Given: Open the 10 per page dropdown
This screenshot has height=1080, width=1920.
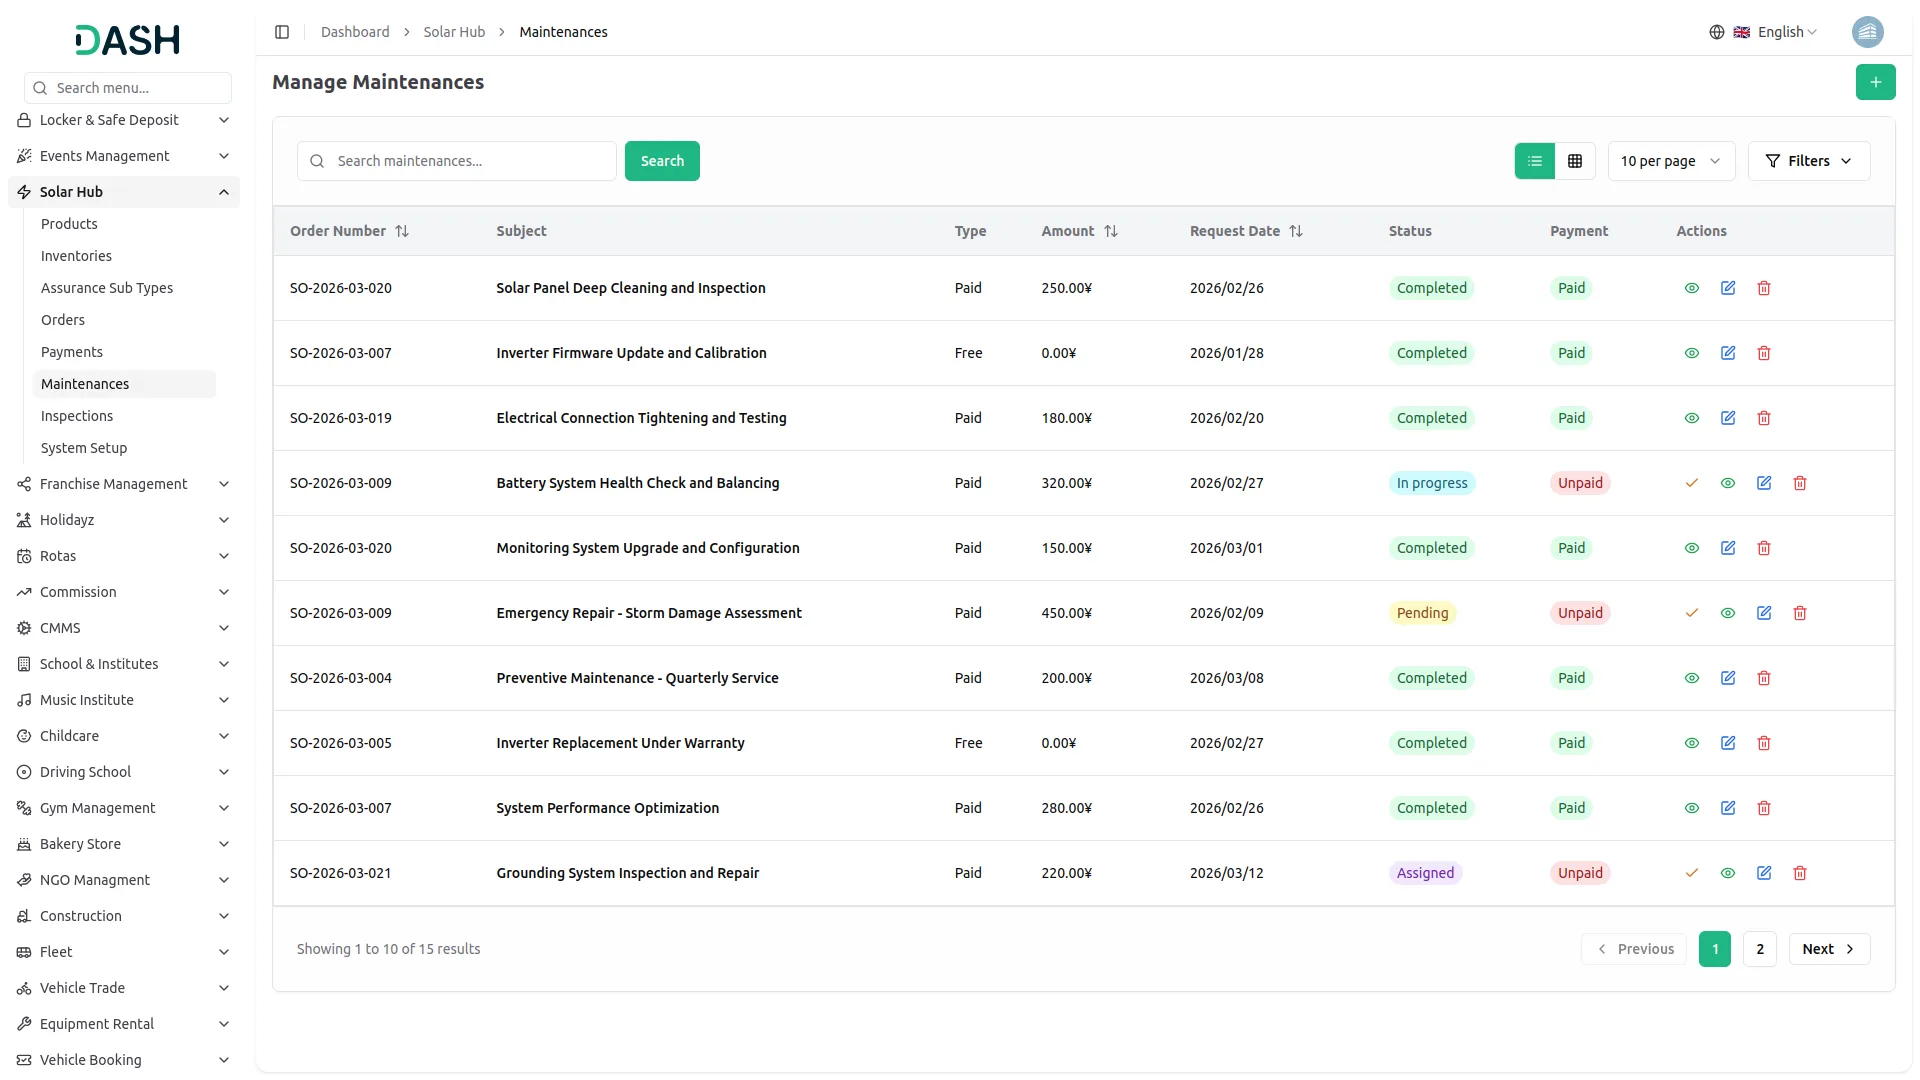Looking at the screenshot, I should [x=1670, y=161].
